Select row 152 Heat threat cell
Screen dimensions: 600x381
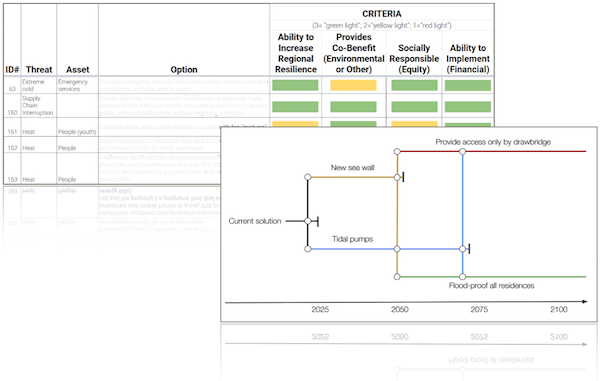[x=28, y=148]
